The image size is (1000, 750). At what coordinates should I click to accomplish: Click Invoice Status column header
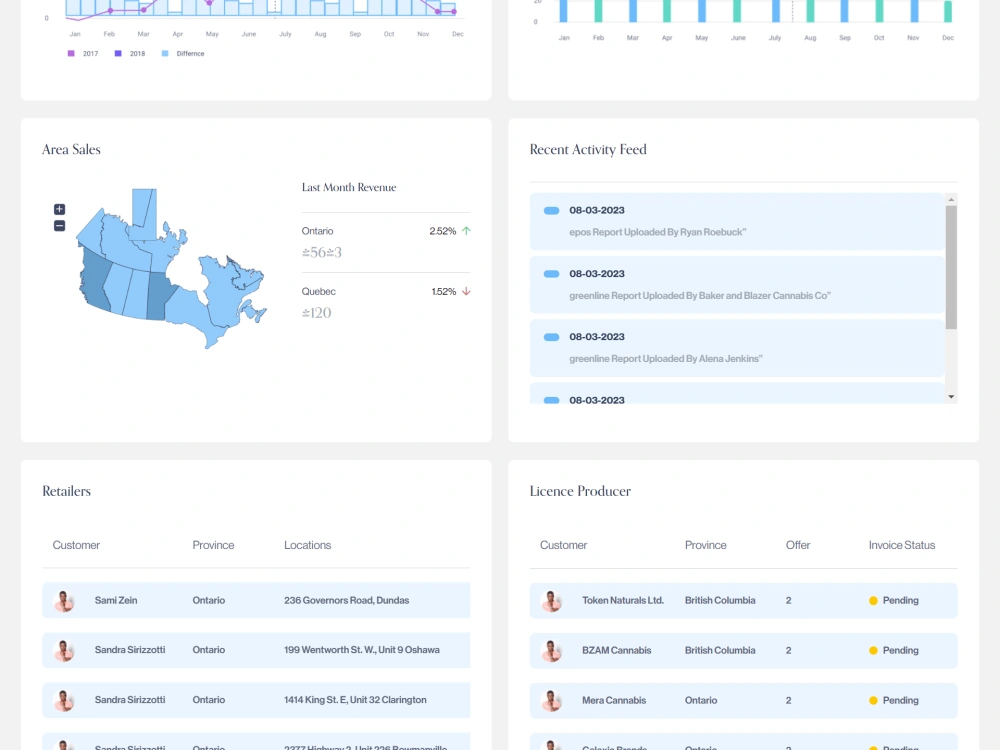902,545
